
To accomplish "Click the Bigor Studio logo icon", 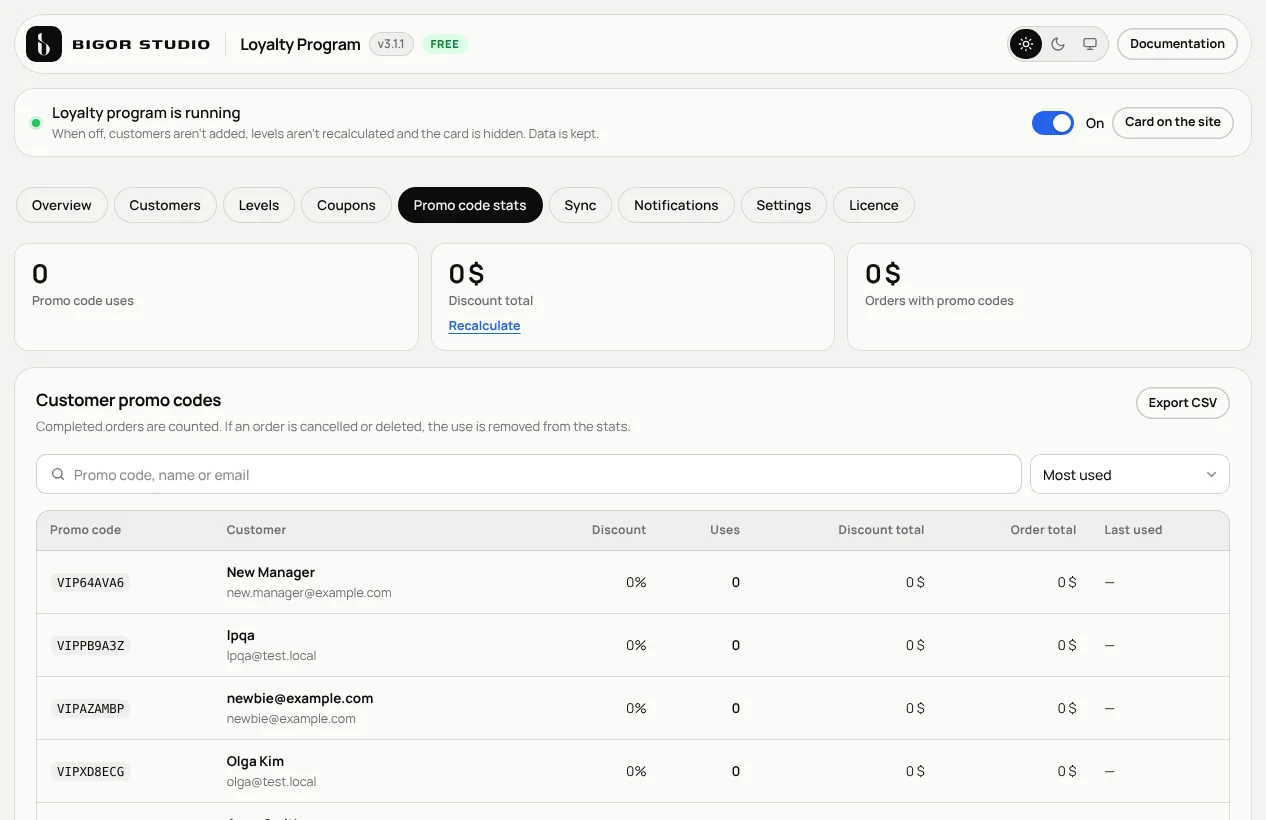I will (44, 44).
